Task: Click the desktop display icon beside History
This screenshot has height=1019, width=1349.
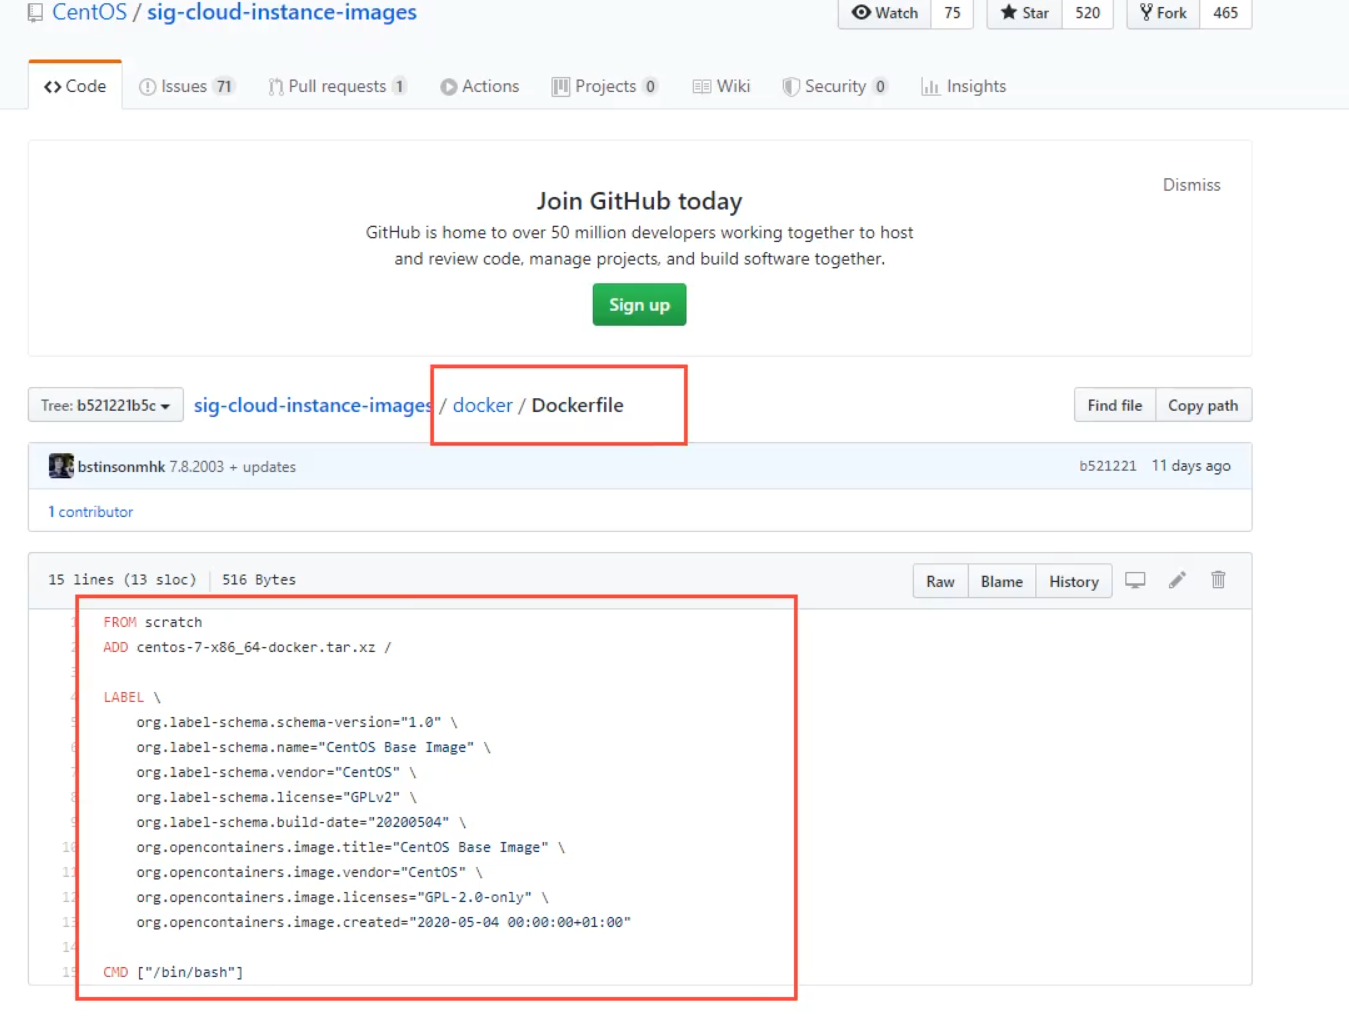Action: tap(1135, 580)
